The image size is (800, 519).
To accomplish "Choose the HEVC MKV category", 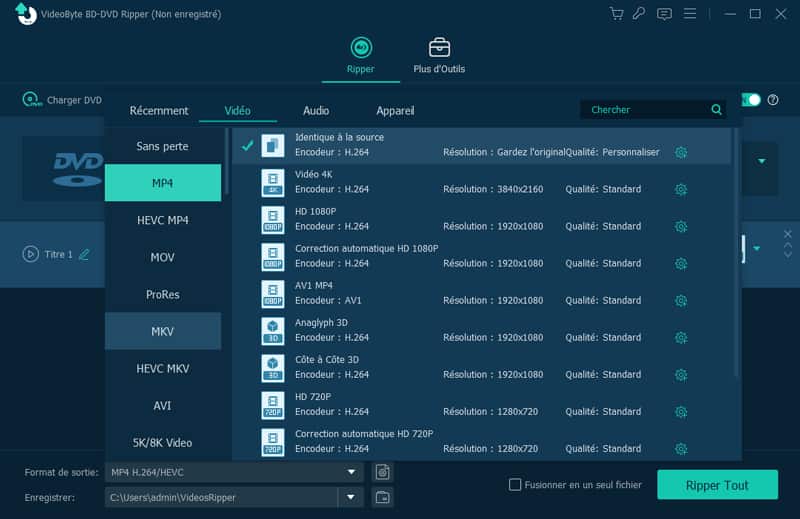I will pos(163,368).
